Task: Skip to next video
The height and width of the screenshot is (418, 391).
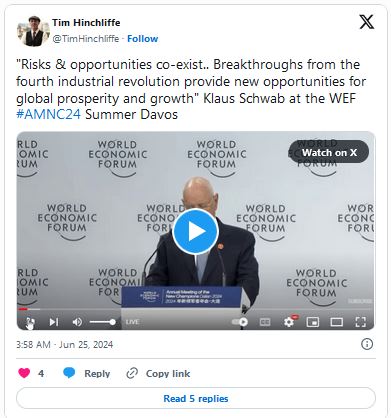Action: [54, 322]
